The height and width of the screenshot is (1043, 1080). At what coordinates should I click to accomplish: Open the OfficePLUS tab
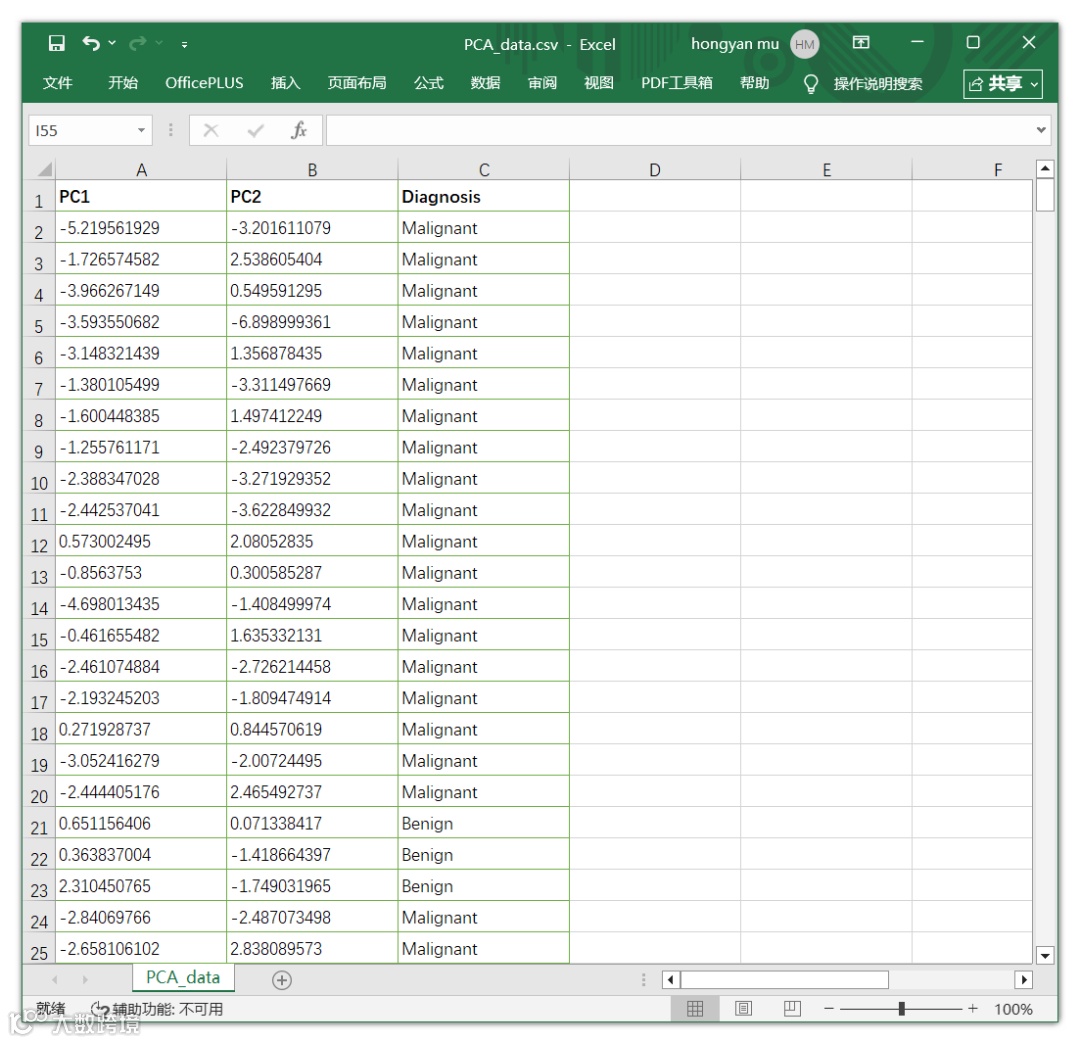click(204, 83)
